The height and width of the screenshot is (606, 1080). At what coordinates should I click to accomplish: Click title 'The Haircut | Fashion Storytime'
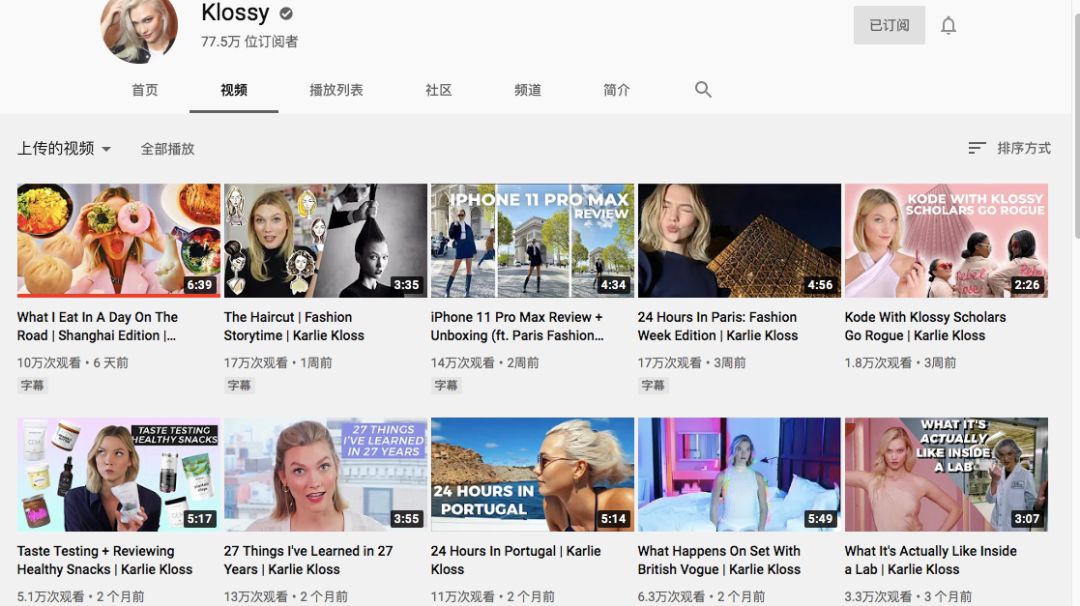click(x=294, y=326)
